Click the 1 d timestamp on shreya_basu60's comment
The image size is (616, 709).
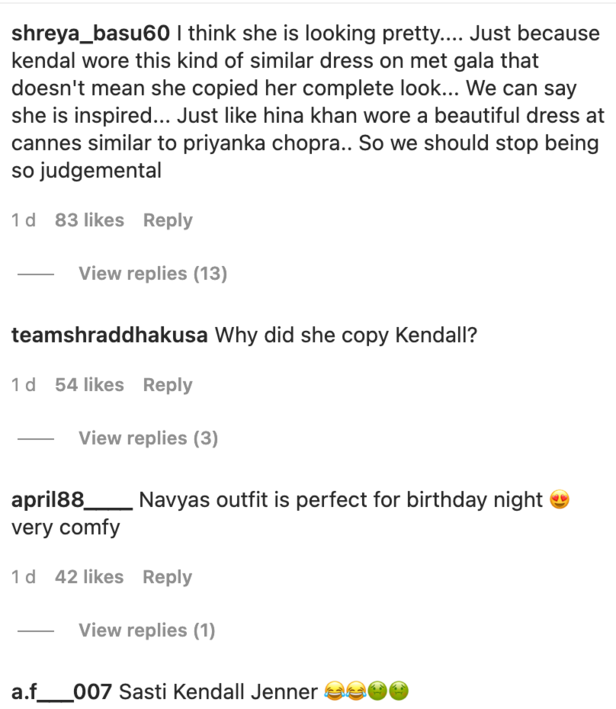23,220
